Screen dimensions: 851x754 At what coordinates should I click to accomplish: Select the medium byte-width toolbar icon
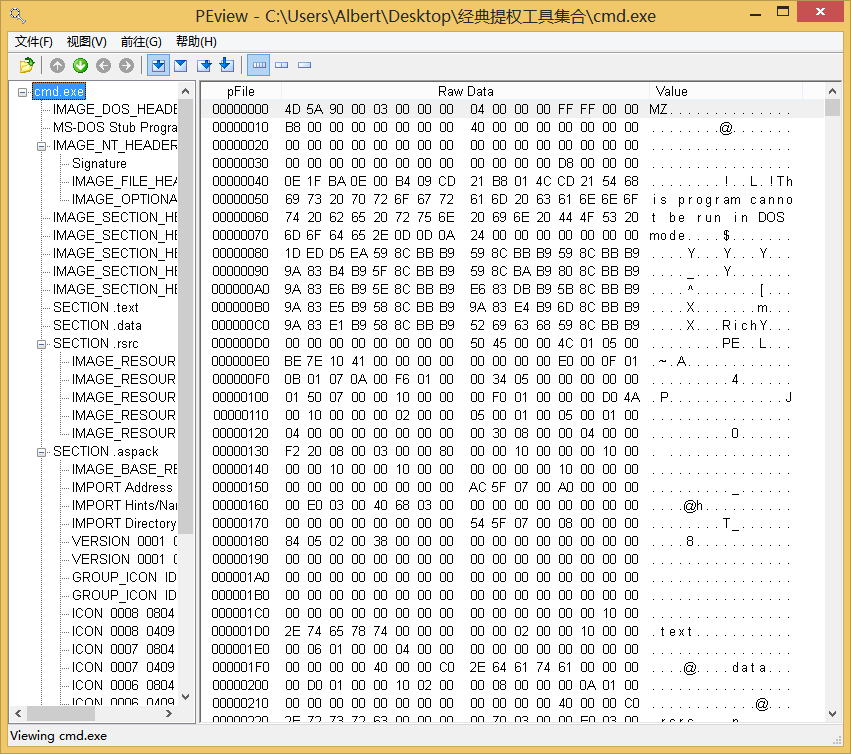click(282, 65)
